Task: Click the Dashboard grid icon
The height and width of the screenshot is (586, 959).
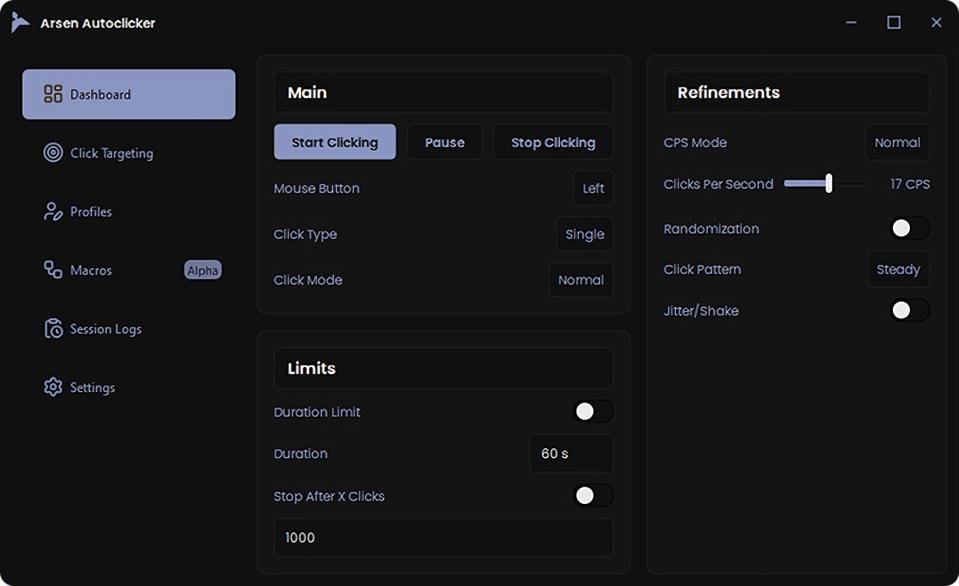Action: (x=53, y=94)
